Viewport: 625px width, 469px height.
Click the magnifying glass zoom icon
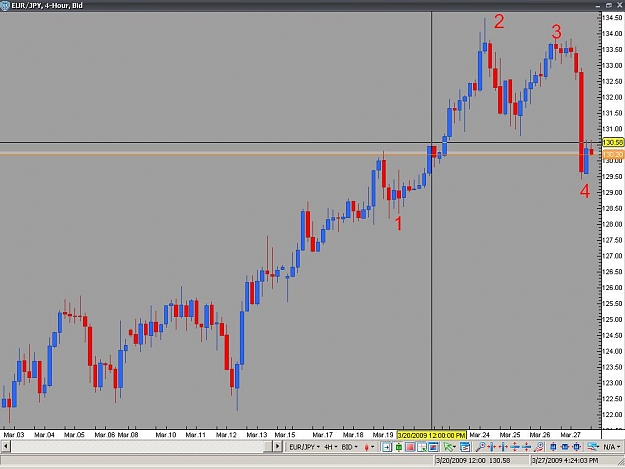[x=480, y=447]
